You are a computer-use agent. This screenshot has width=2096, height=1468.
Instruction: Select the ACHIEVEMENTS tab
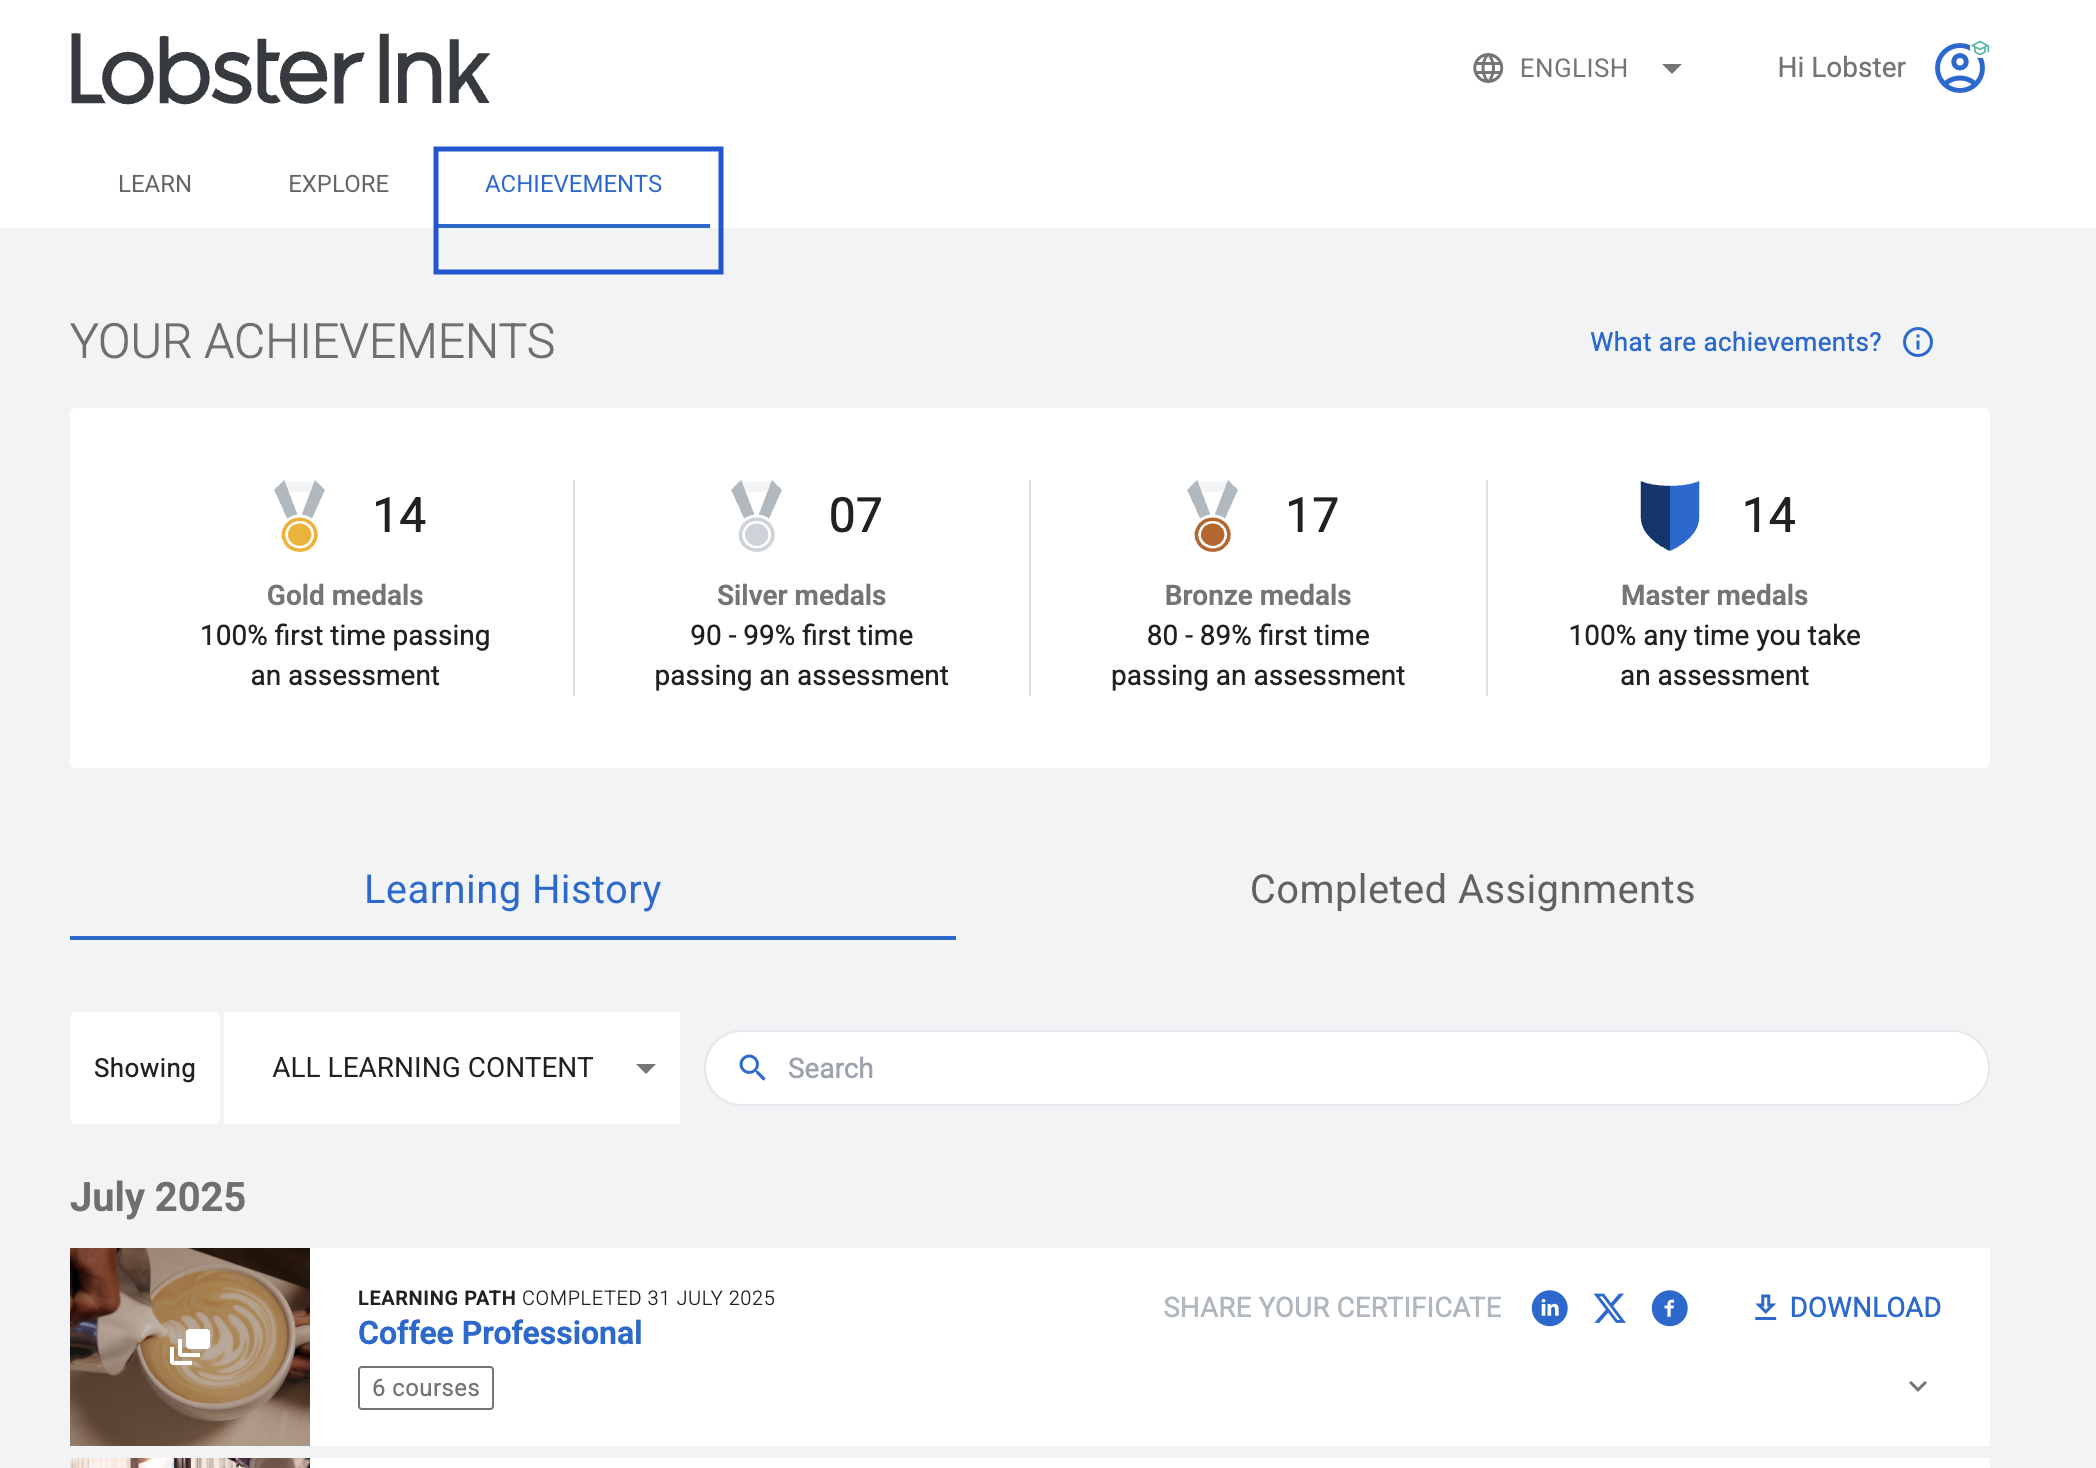pos(574,184)
